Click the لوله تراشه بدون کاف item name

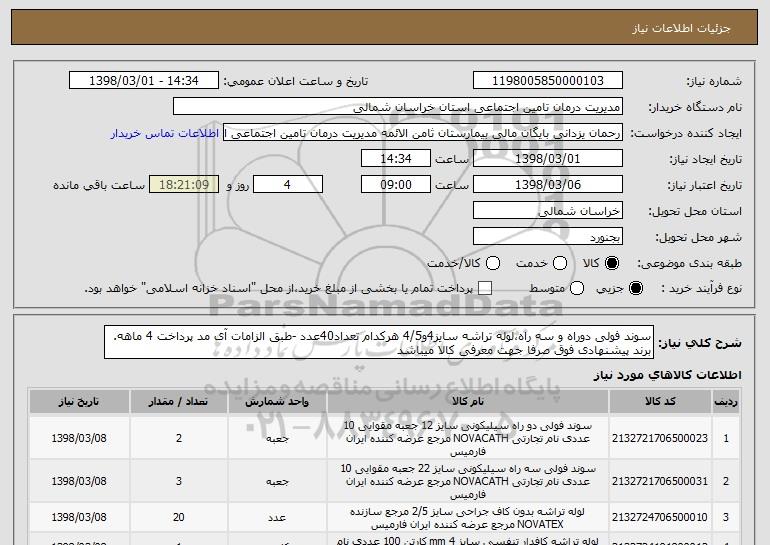click(x=468, y=518)
